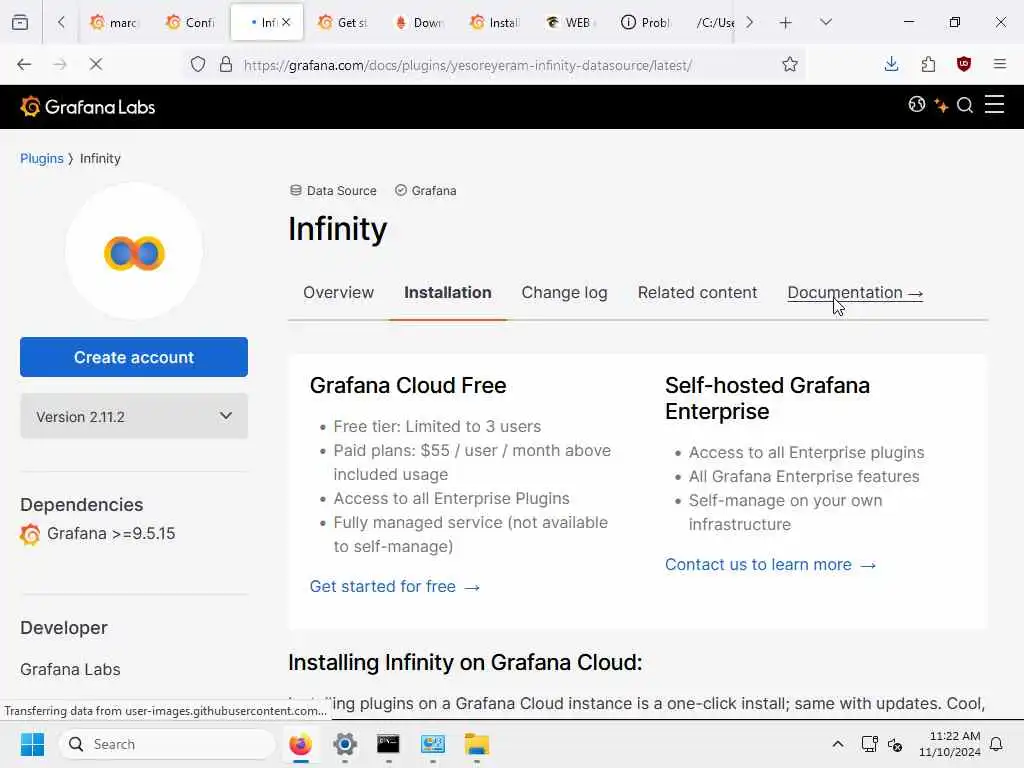Open the Windows Start menu
Screen dimensions: 1024x768
pyautogui.click(x=32, y=744)
